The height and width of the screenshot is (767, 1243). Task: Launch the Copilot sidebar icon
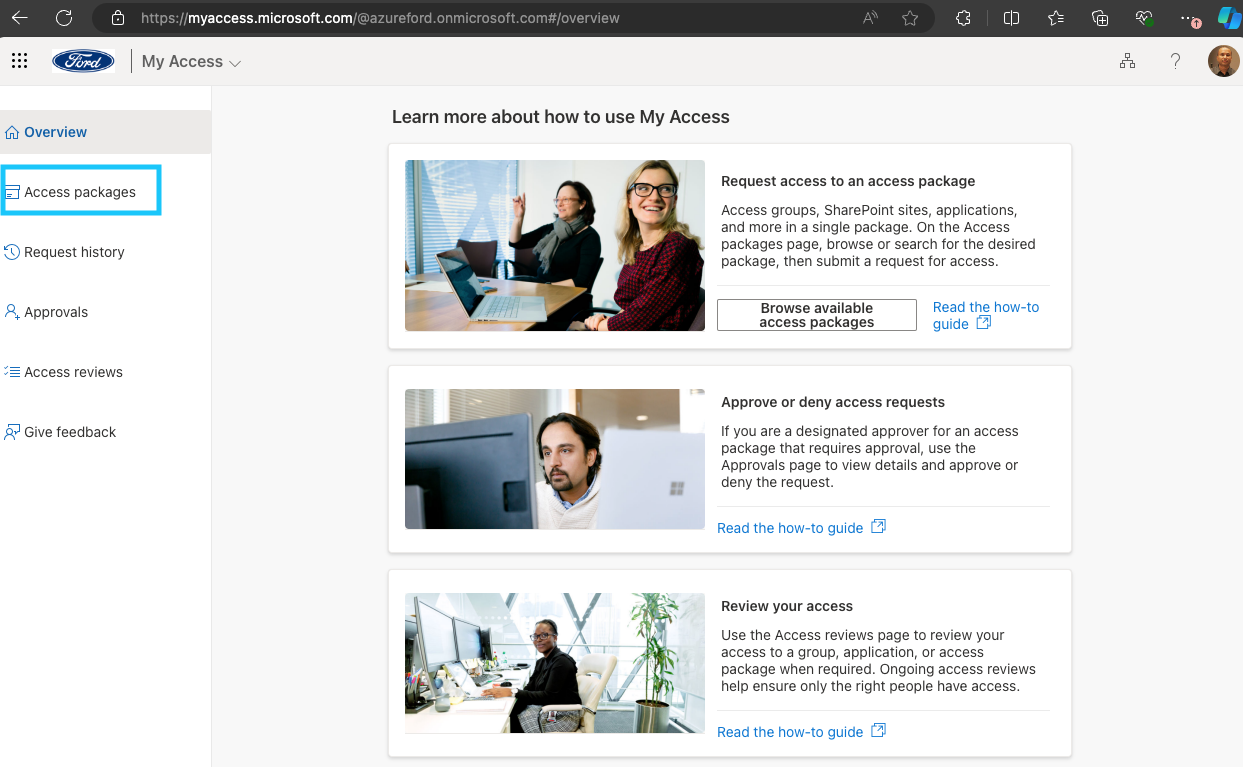pyautogui.click(x=1229, y=18)
